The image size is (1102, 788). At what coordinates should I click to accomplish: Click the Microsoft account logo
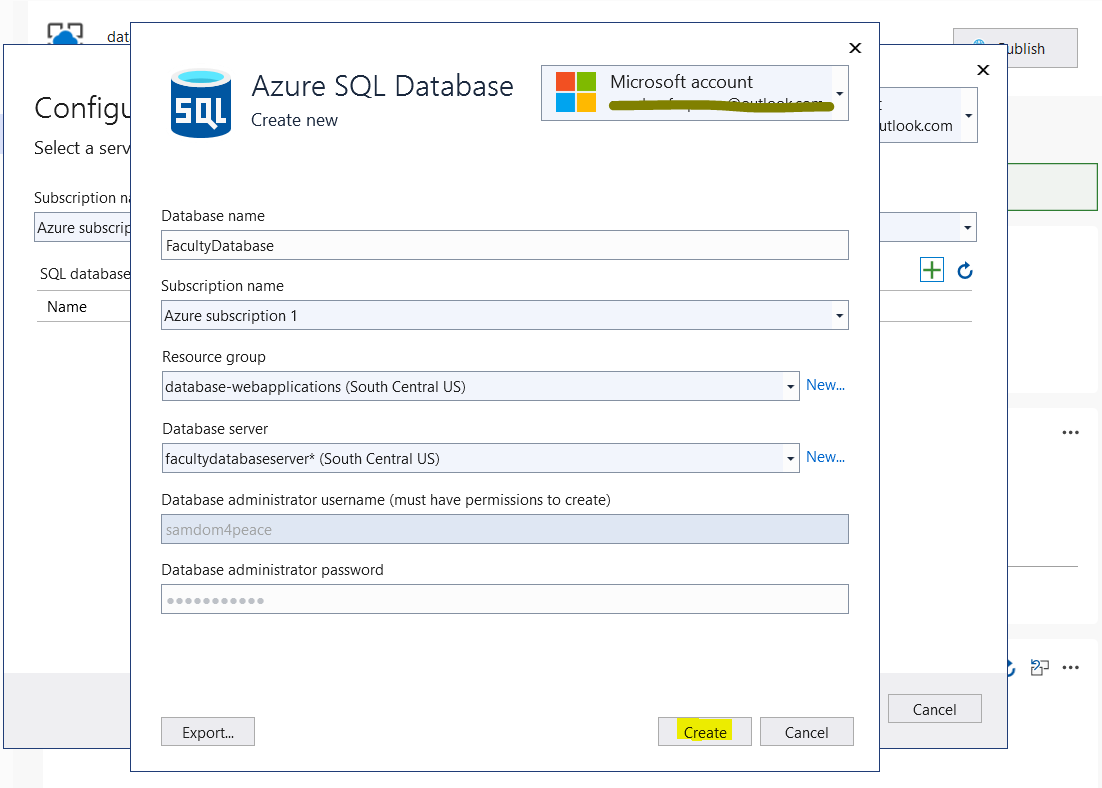point(576,92)
